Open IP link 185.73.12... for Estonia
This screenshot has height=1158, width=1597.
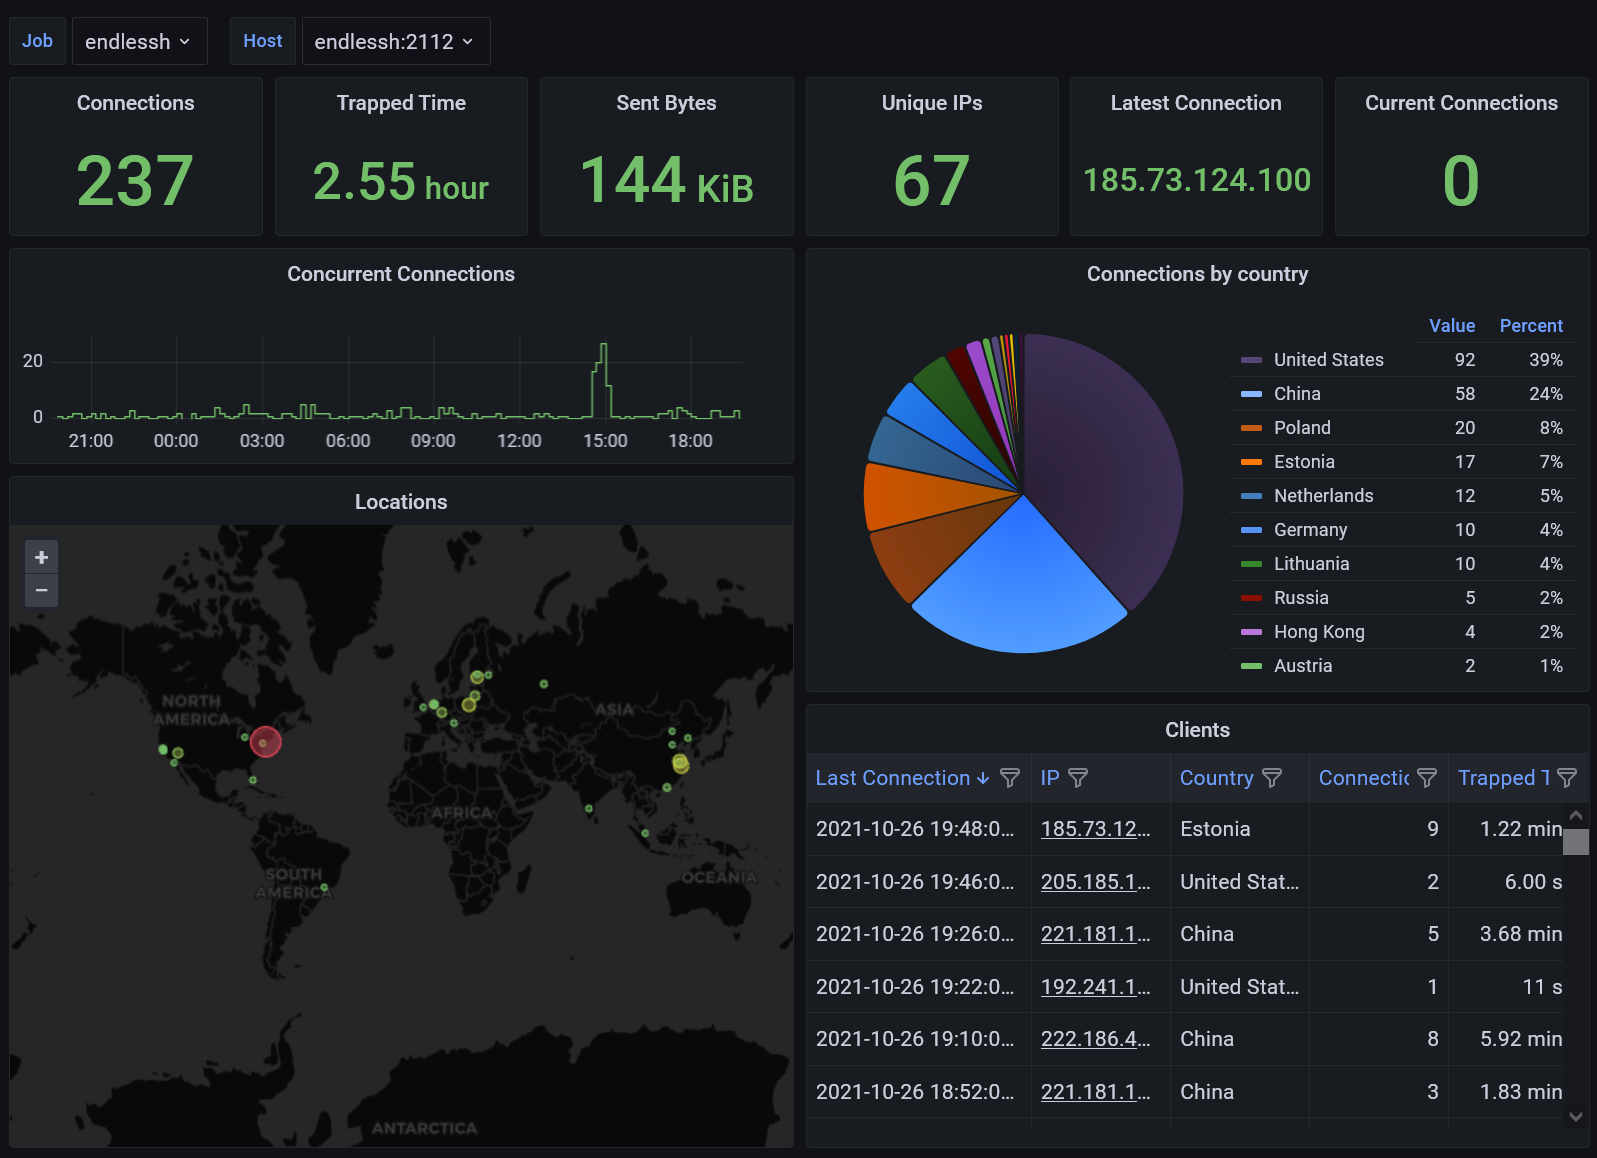click(1095, 829)
